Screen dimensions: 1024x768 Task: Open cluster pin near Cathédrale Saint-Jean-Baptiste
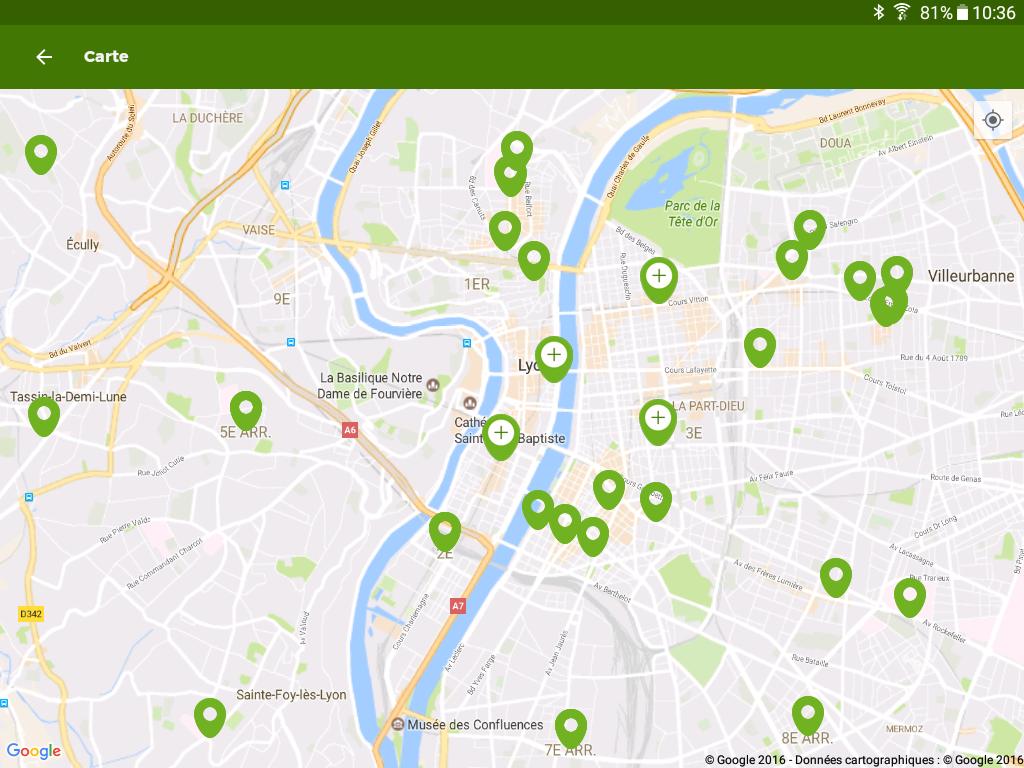point(501,437)
